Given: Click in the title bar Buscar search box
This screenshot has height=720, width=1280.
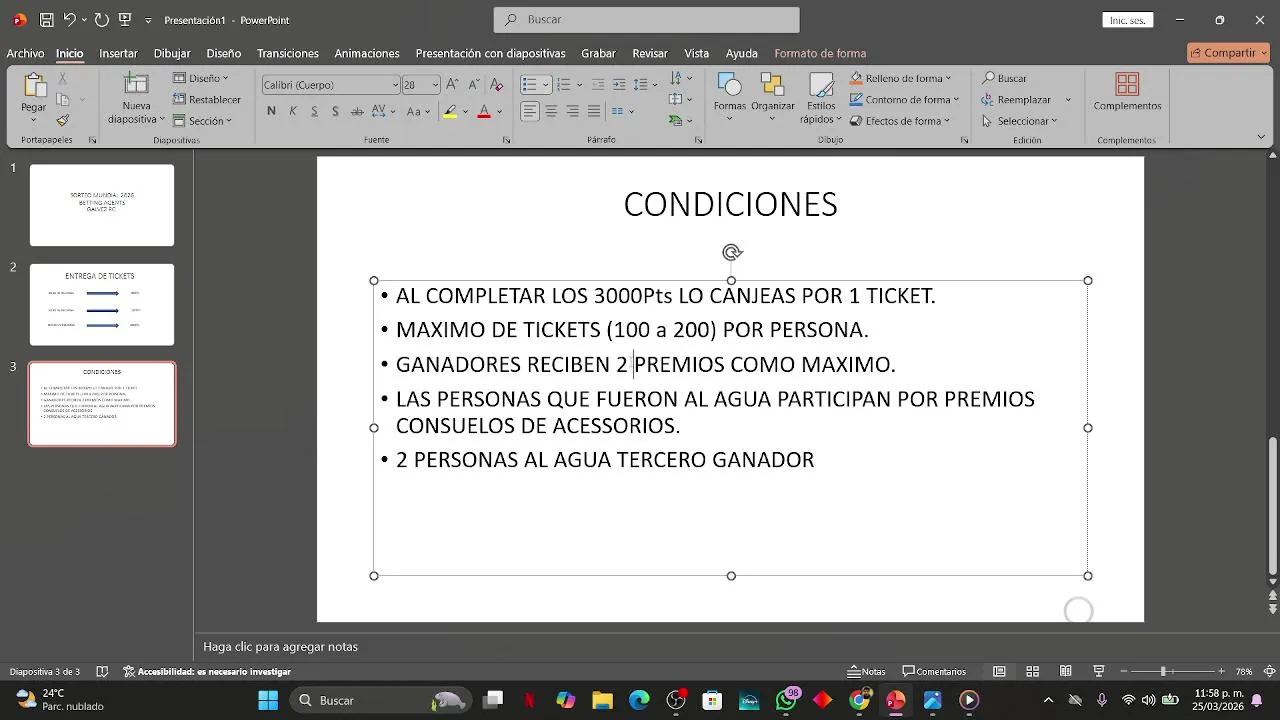Looking at the screenshot, I should point(646,20).
